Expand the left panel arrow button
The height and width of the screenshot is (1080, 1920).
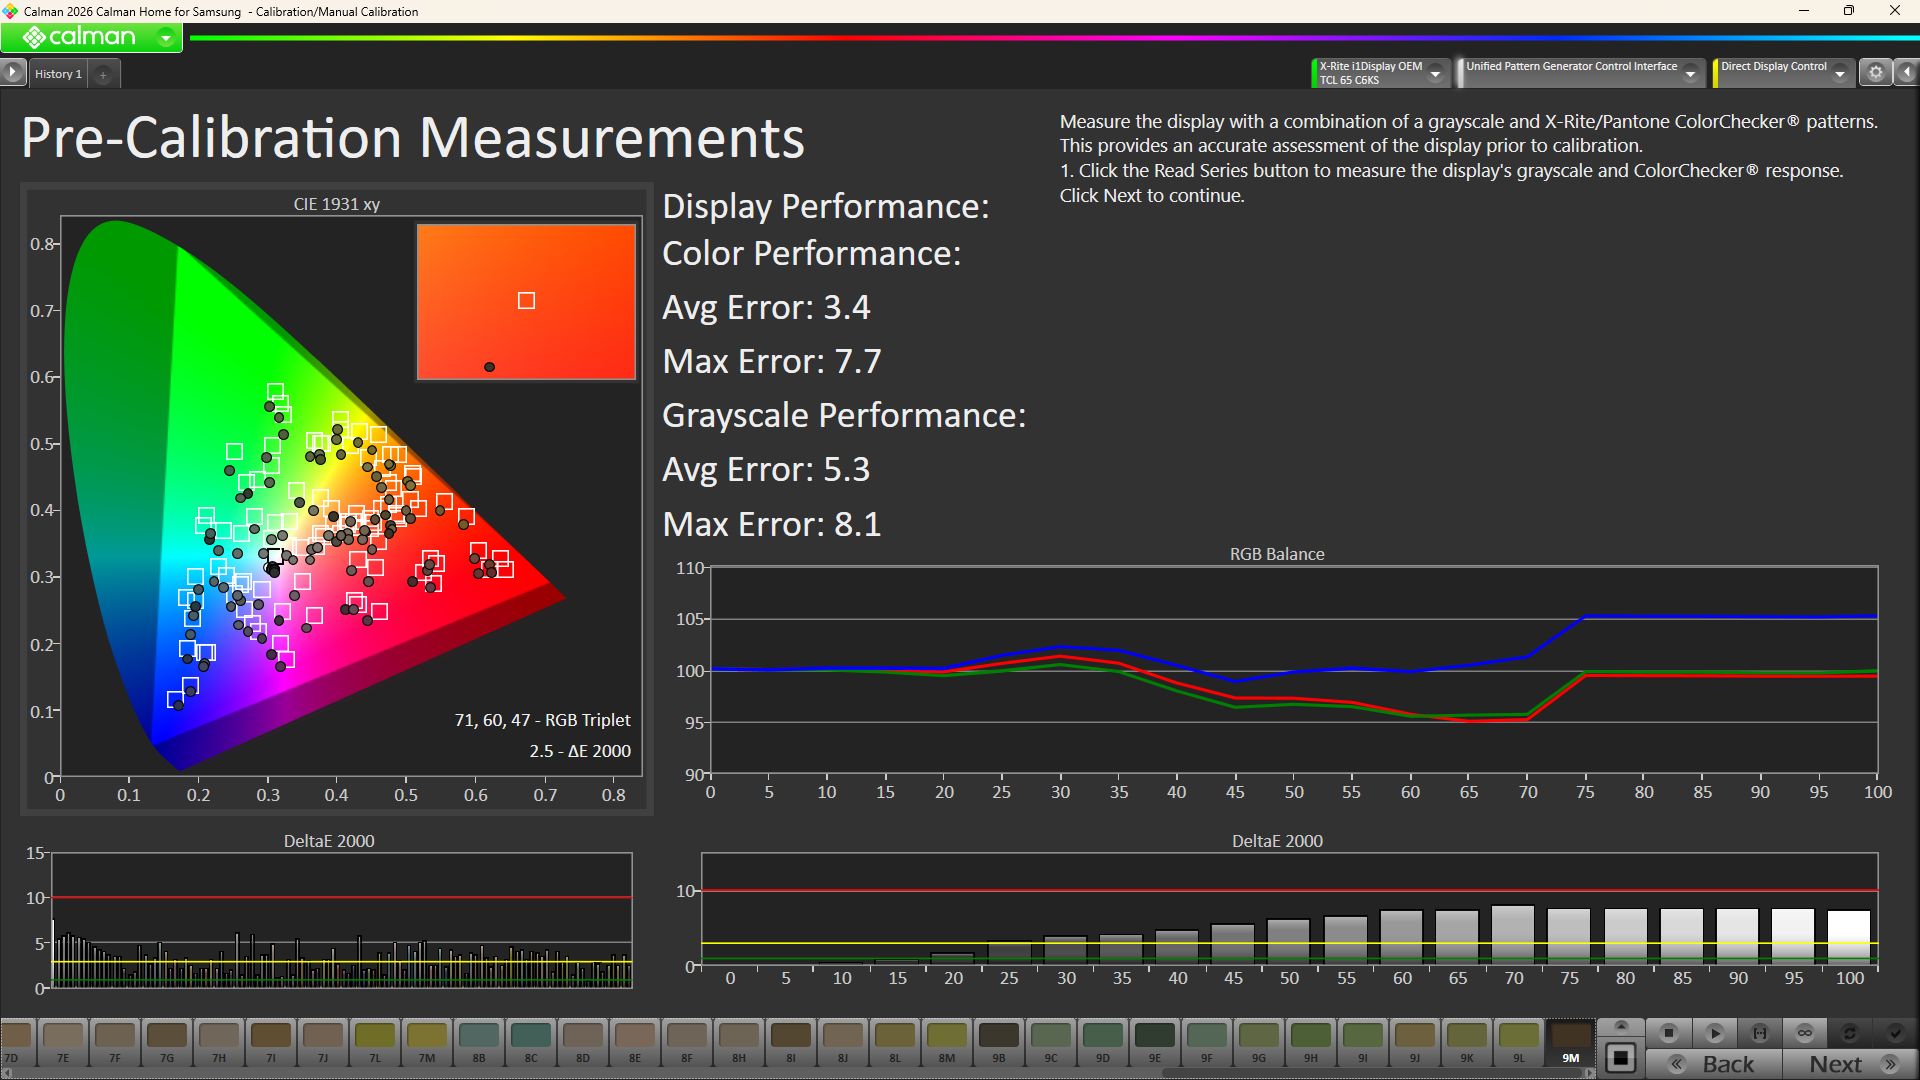(x=12, y=72)
